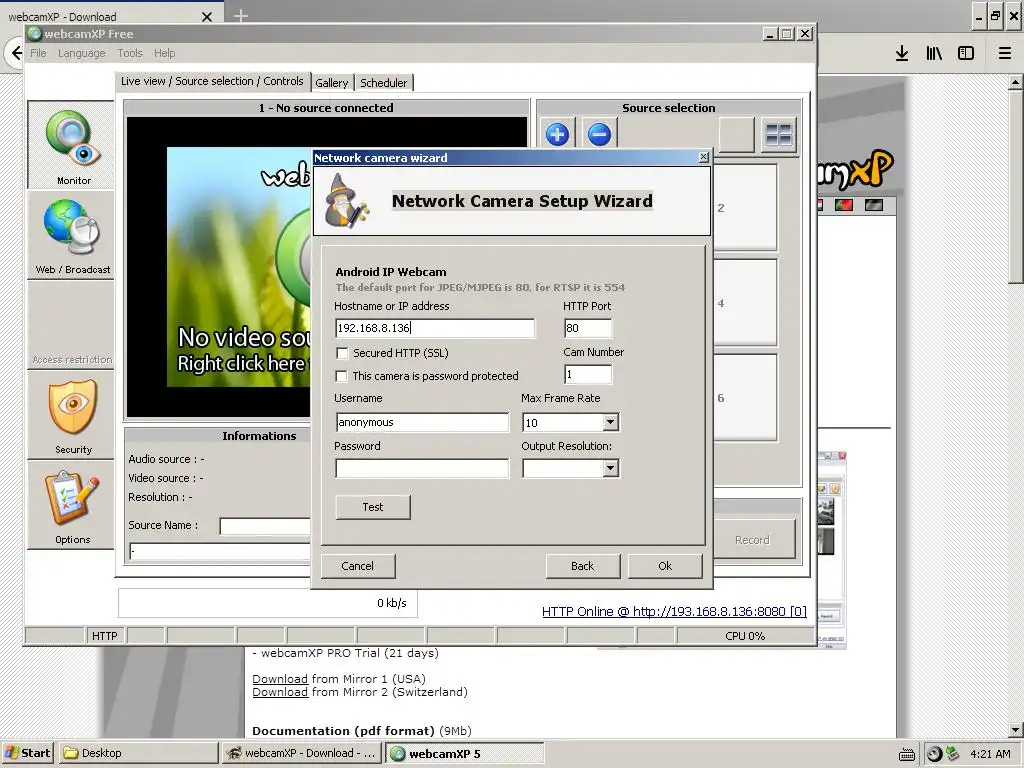Switch to multi-view grid layout icon
The image size is (1024, 768).
(778, 135)
